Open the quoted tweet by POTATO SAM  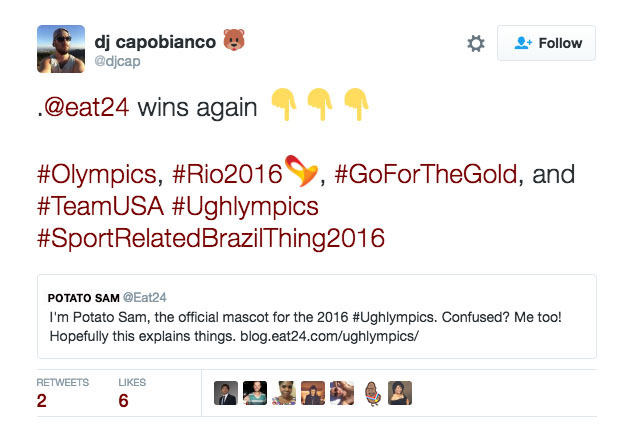click(x=317, y=317)
